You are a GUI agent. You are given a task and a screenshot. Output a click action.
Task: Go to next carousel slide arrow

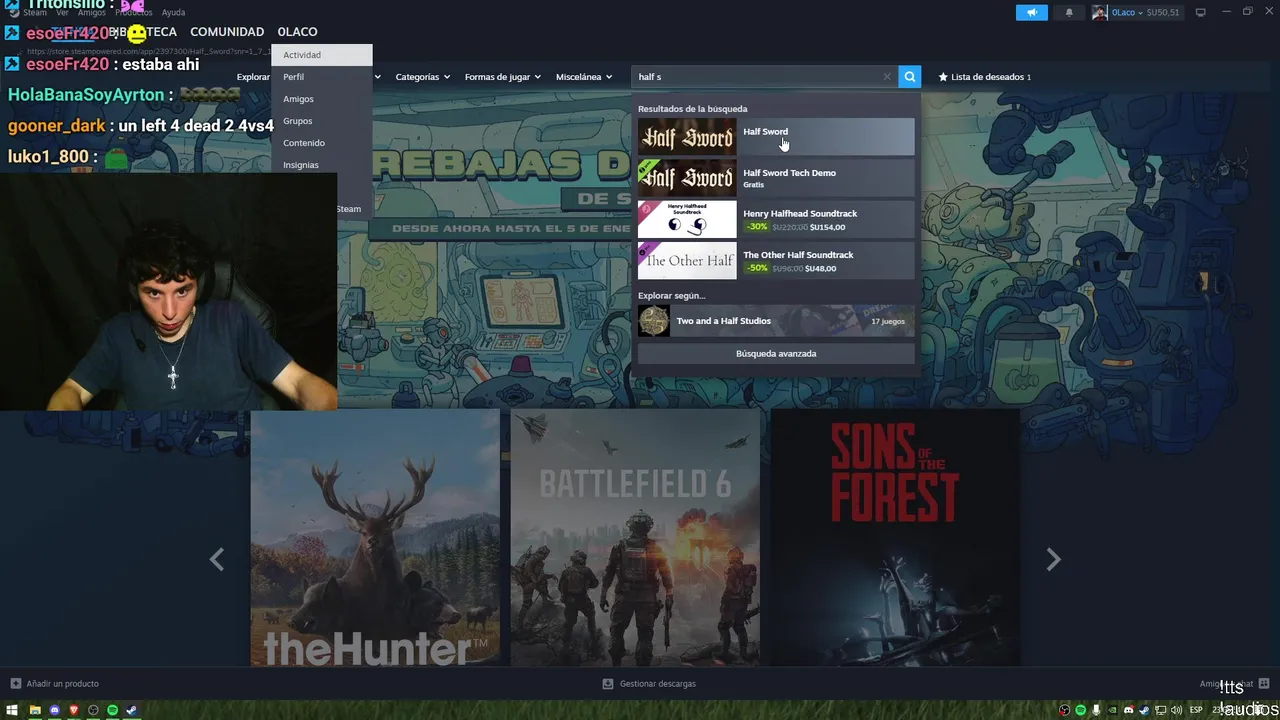point(1053,560)
